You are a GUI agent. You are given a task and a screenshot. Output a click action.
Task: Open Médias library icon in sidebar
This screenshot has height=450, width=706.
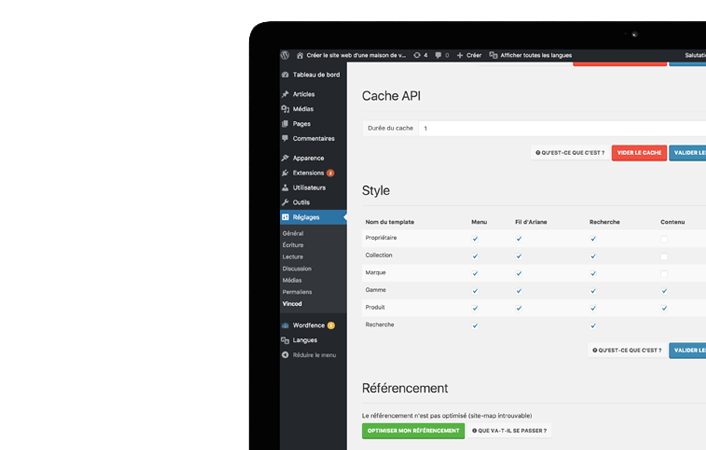tap(286, 109)
